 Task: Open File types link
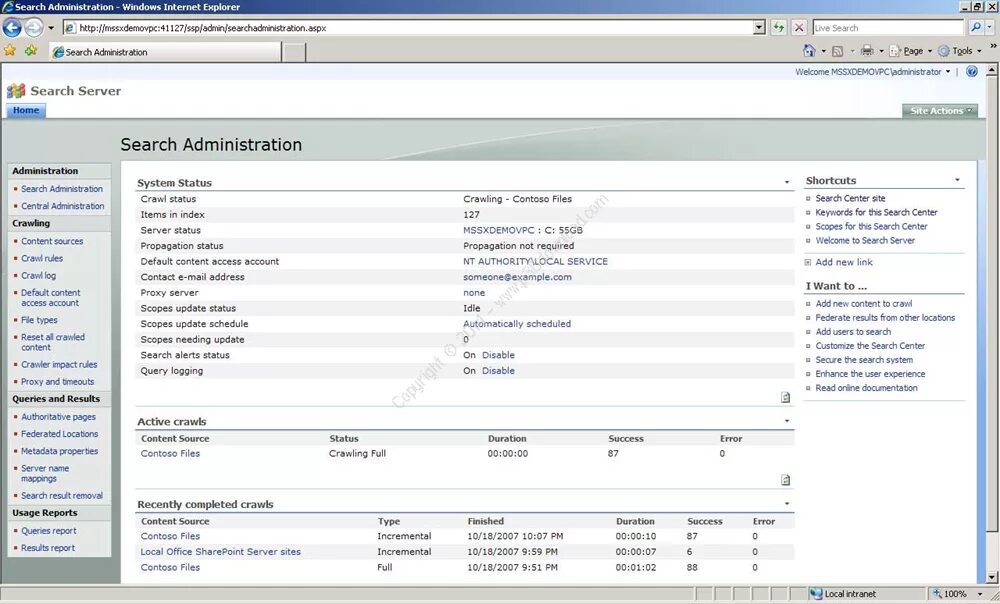coord(39,320)
